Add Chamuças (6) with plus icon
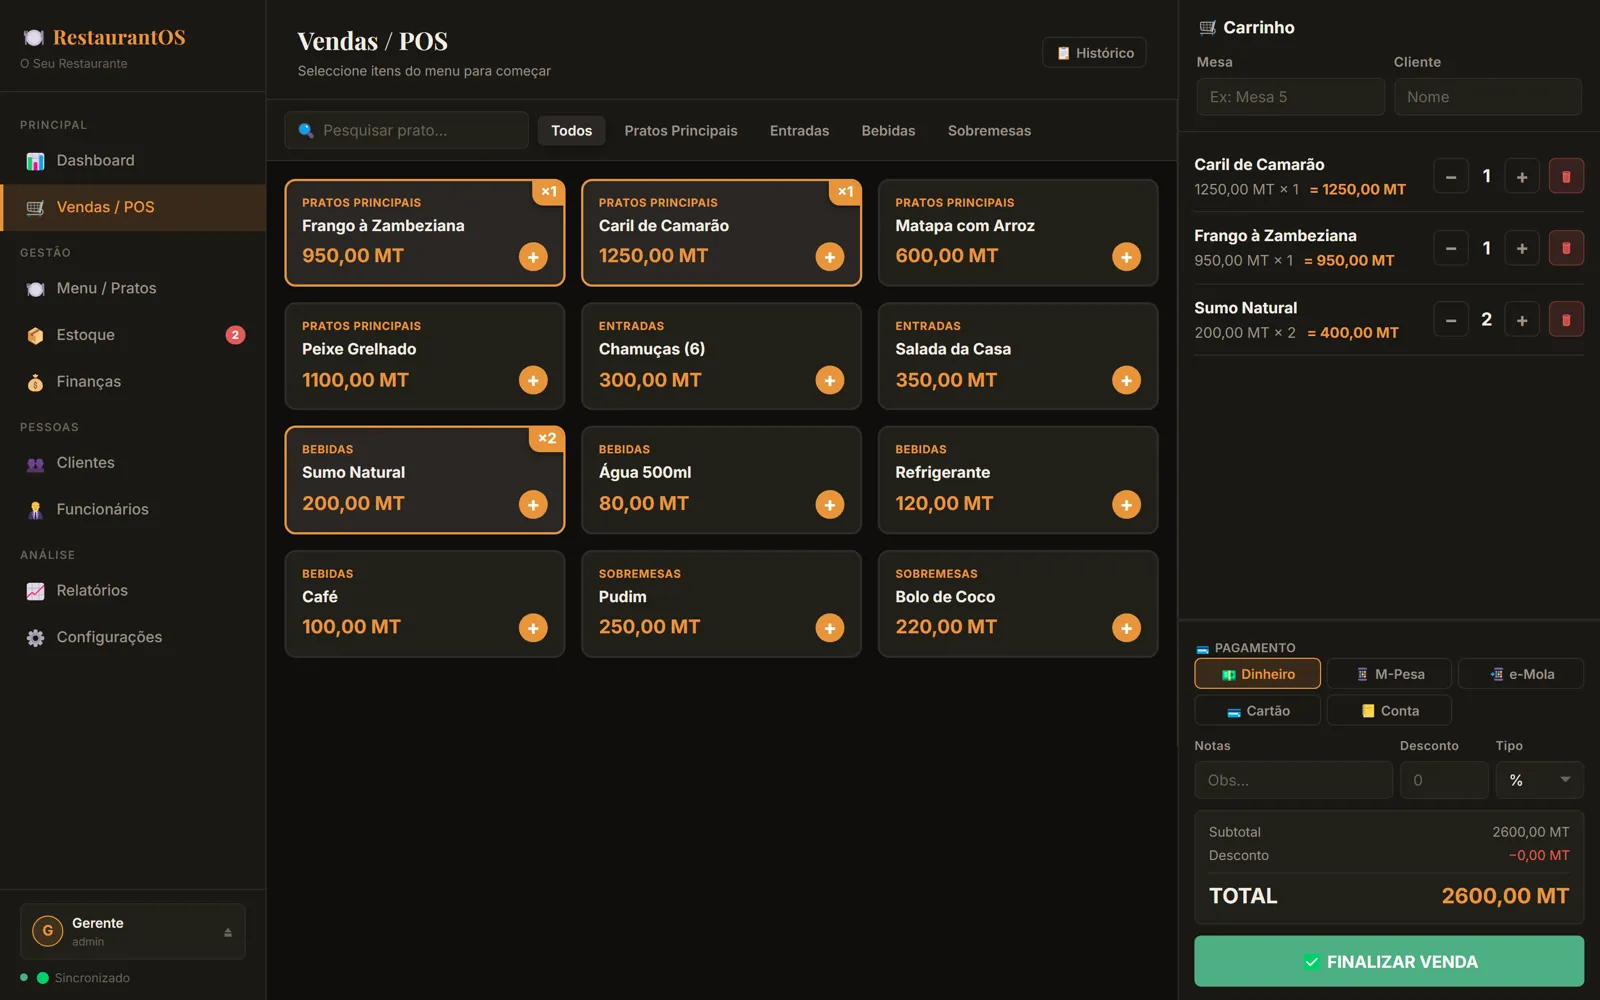 [x=830, y=380]
